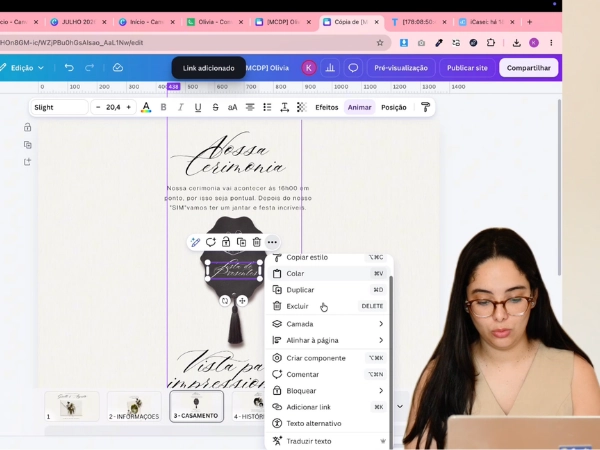The height and width of the screenshot is (450, 600).
Task: Click Pré-visualização button
Action: [x=401, y=68]
